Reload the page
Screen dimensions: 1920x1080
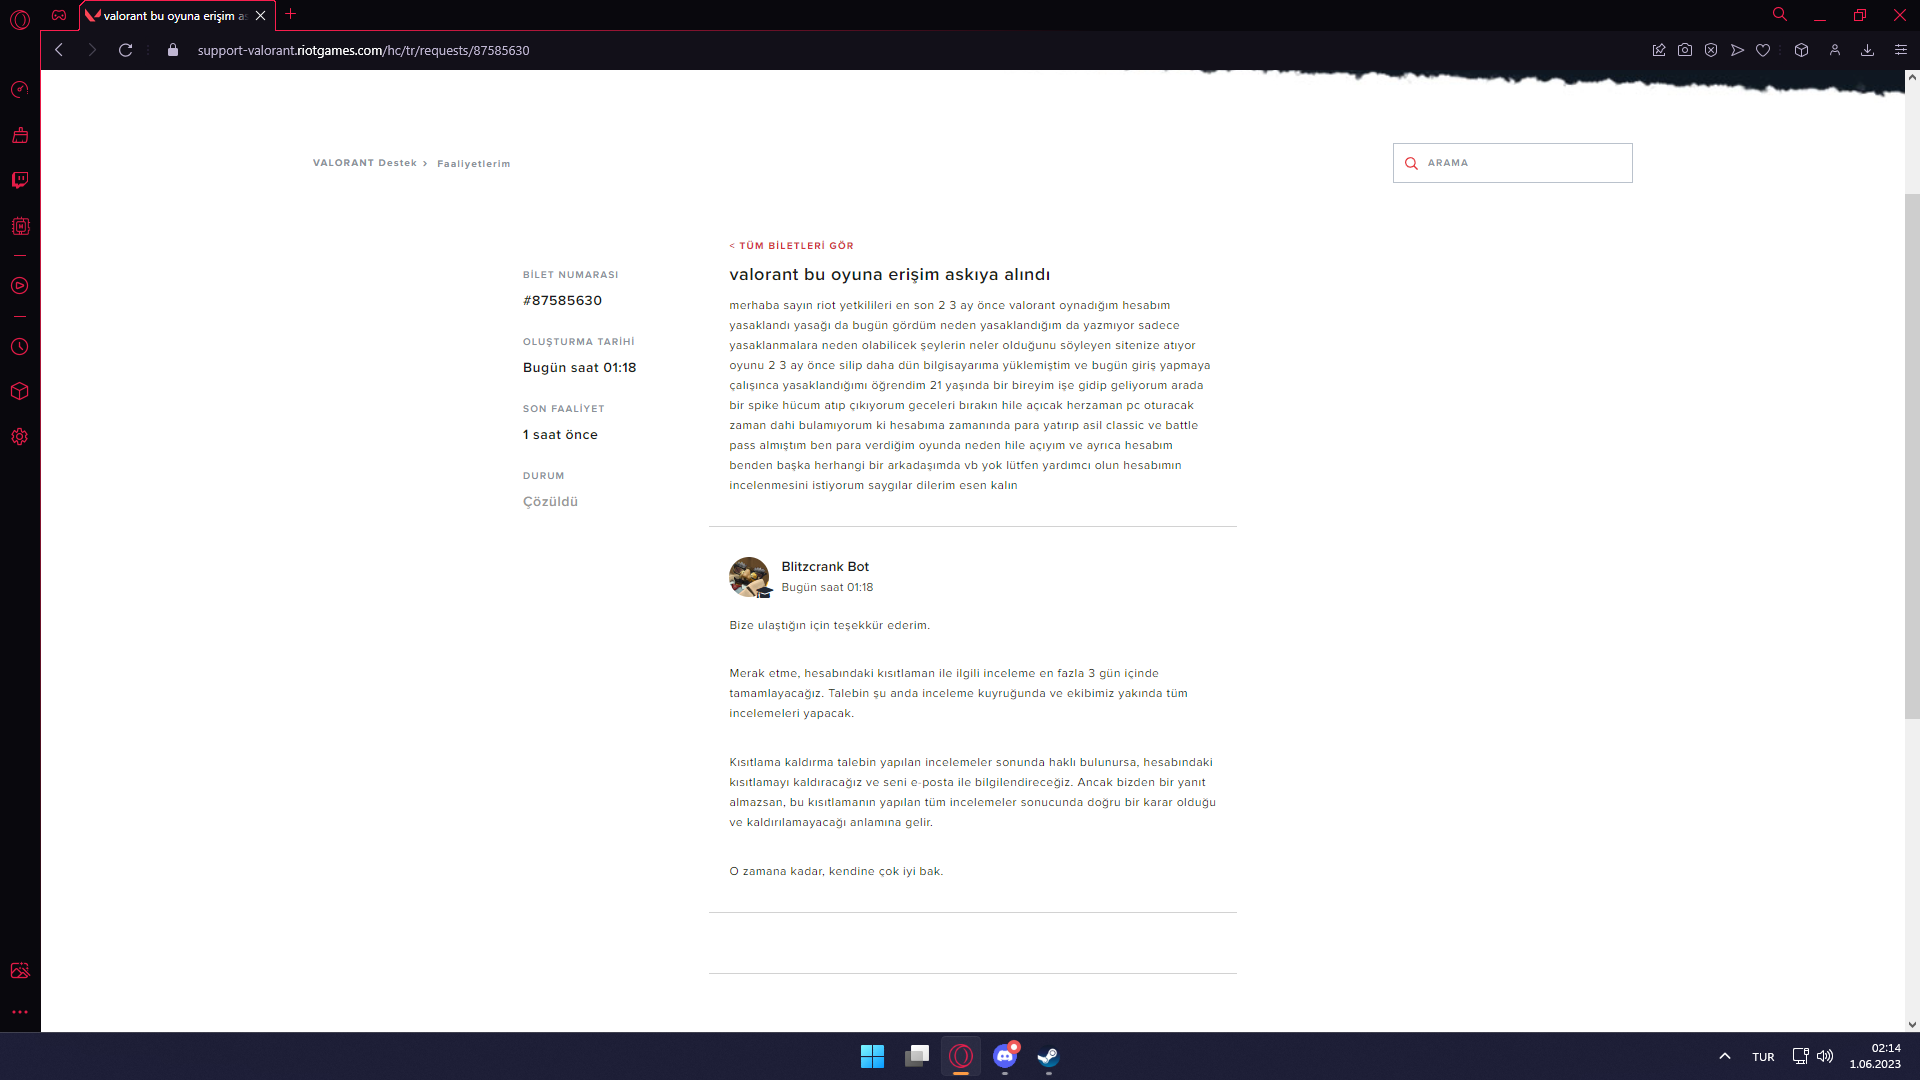pos(126,50)
